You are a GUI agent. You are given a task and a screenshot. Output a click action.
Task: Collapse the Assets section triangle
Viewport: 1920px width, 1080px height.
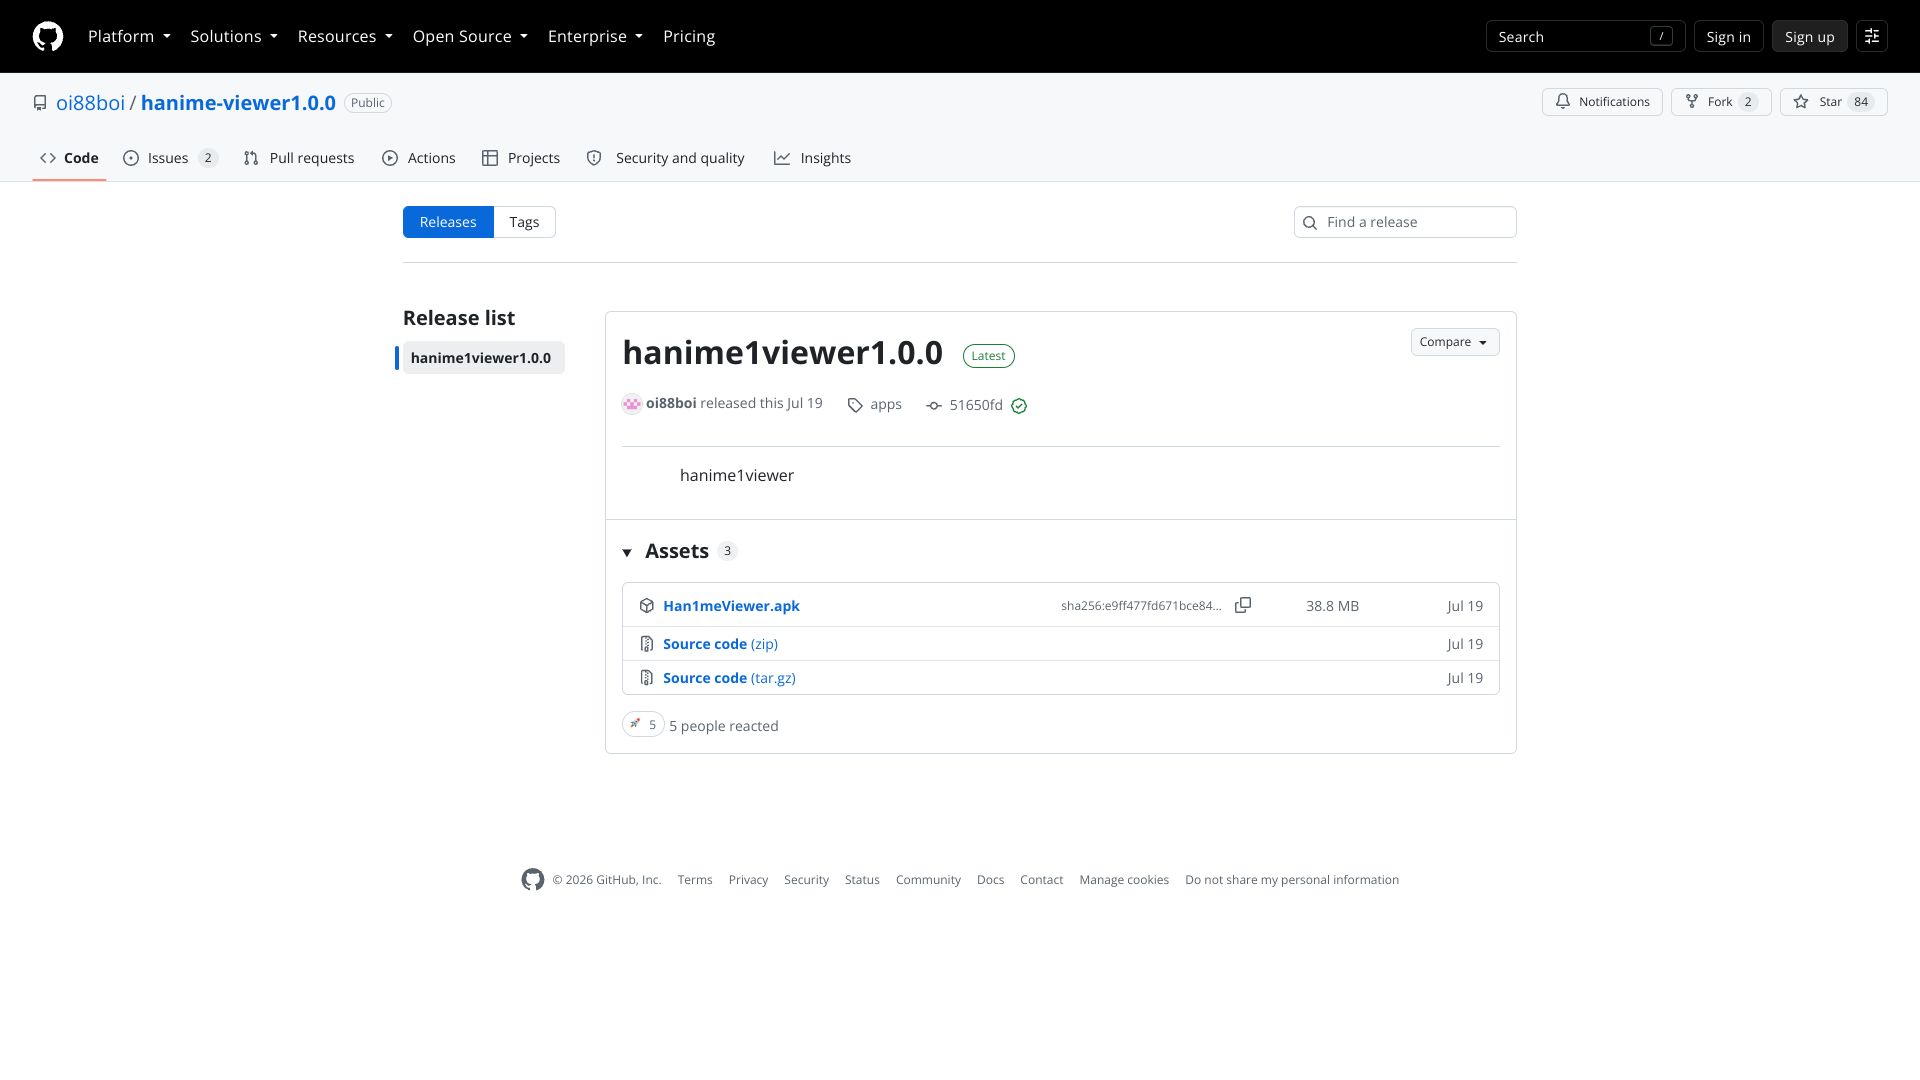(x=627, y=552)
